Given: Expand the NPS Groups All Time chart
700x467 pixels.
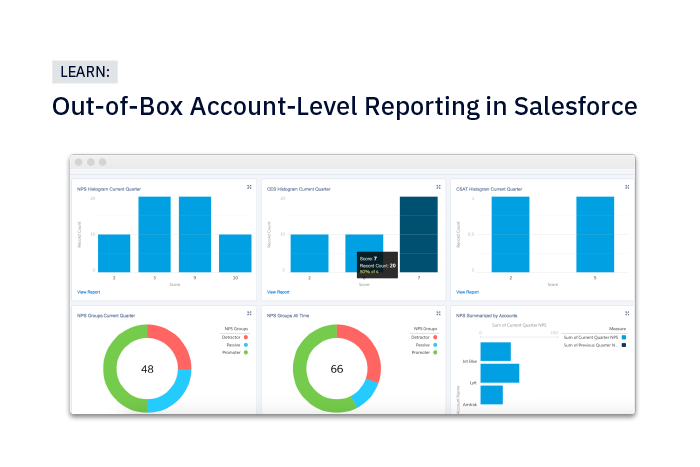Looking at the screenshot, I should (438, 314).
